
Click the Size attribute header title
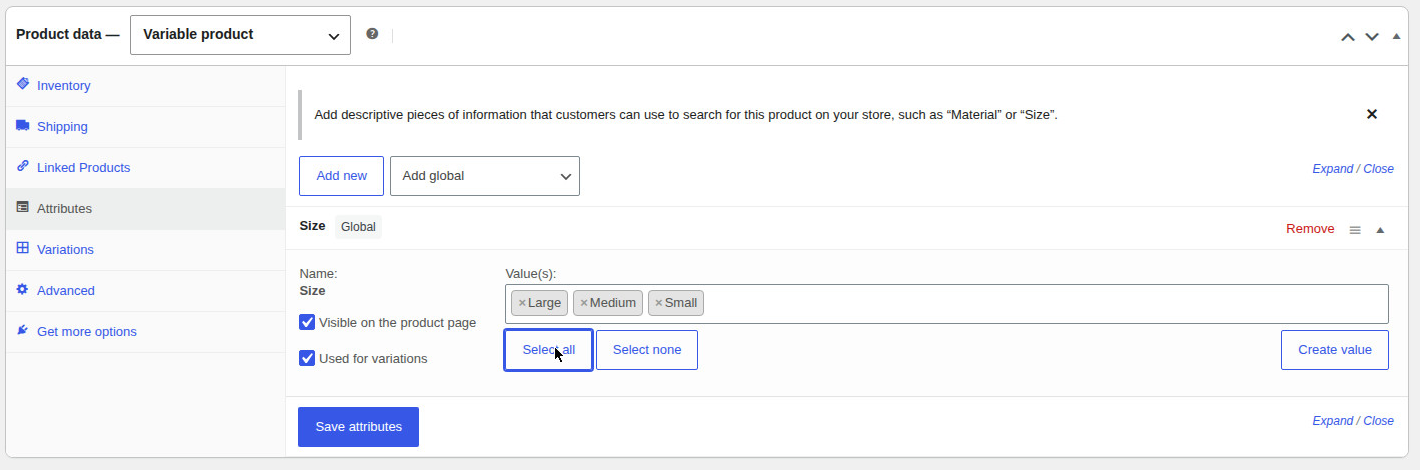click(x=312, y=226)
